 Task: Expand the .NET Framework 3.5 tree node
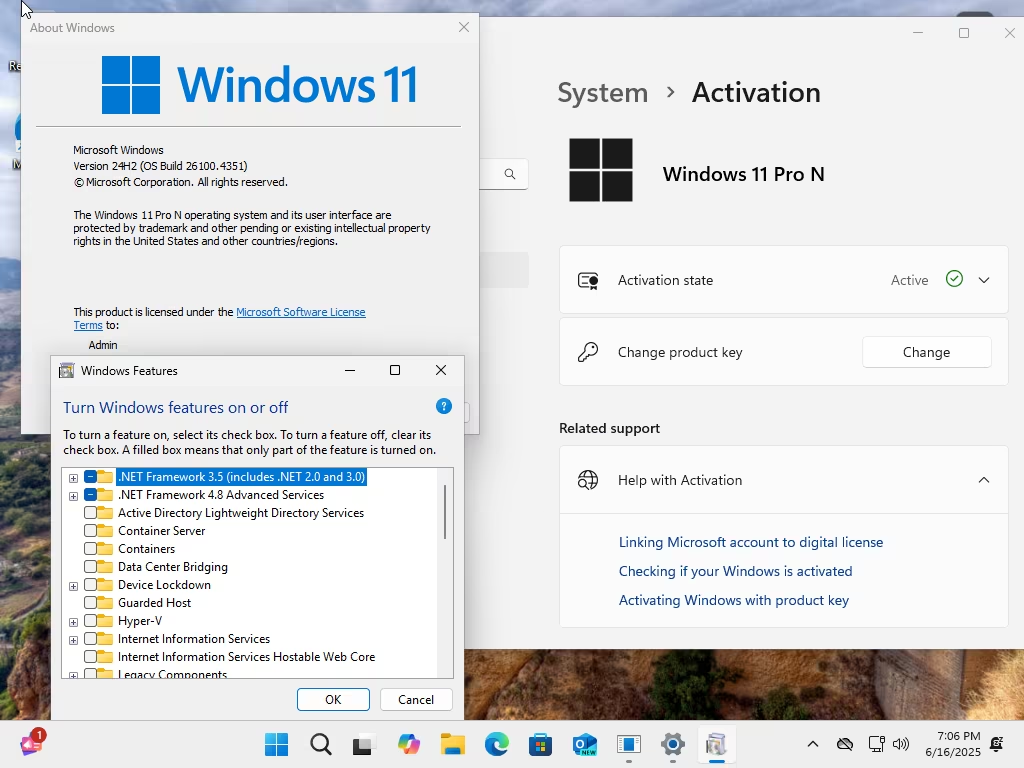pyautogui.click(x=73, y=478)
